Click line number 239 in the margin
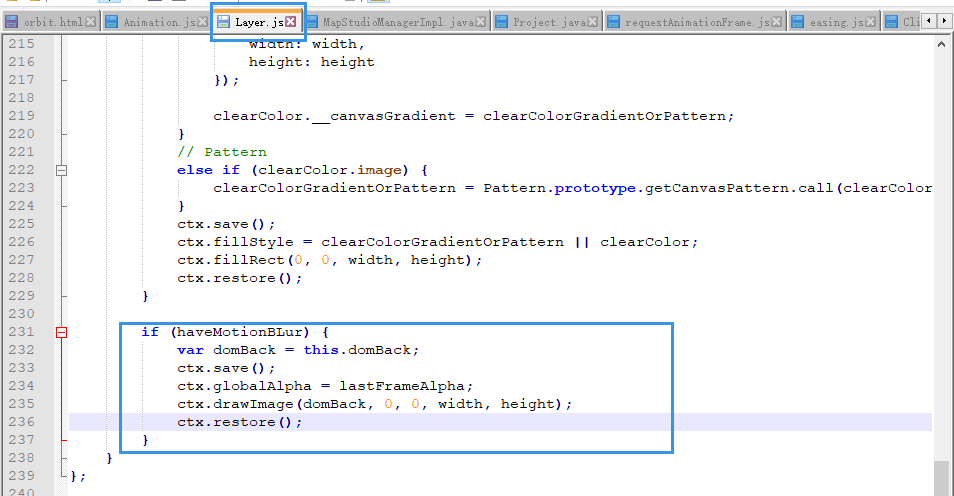954x496 pixels. pos(22,476)
